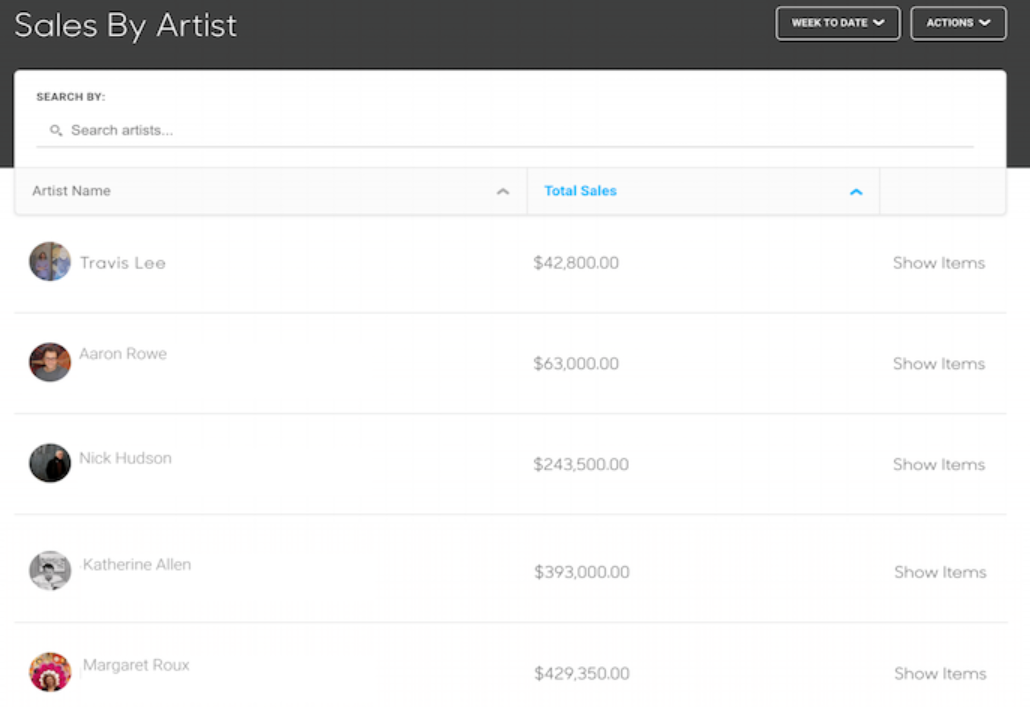Click Aaron Rowe's avatar photo
The image size is (1030, 707).
pyautogui.click(x=50, y=362)
